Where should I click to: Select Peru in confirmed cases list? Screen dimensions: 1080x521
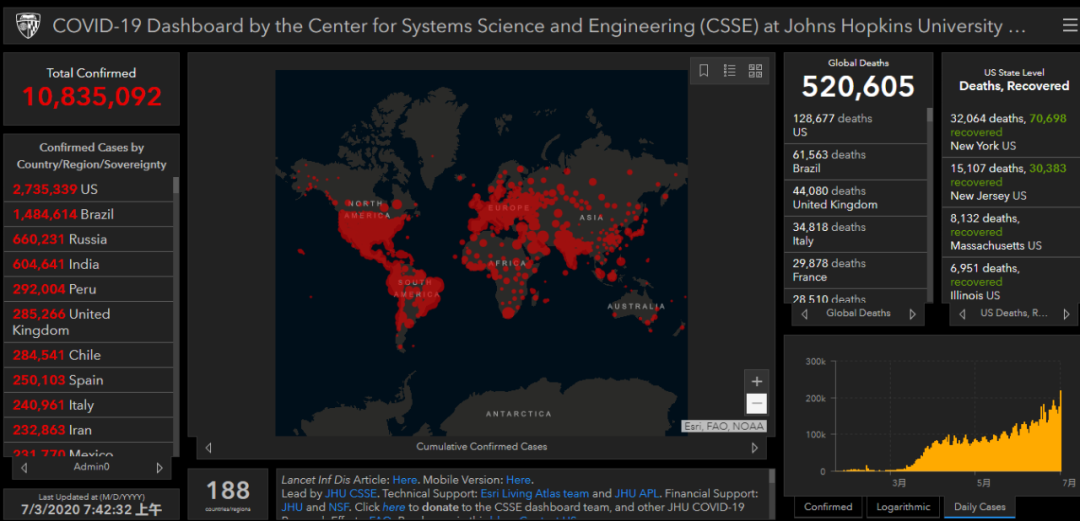pyautogui.click(x=88, y=289)
